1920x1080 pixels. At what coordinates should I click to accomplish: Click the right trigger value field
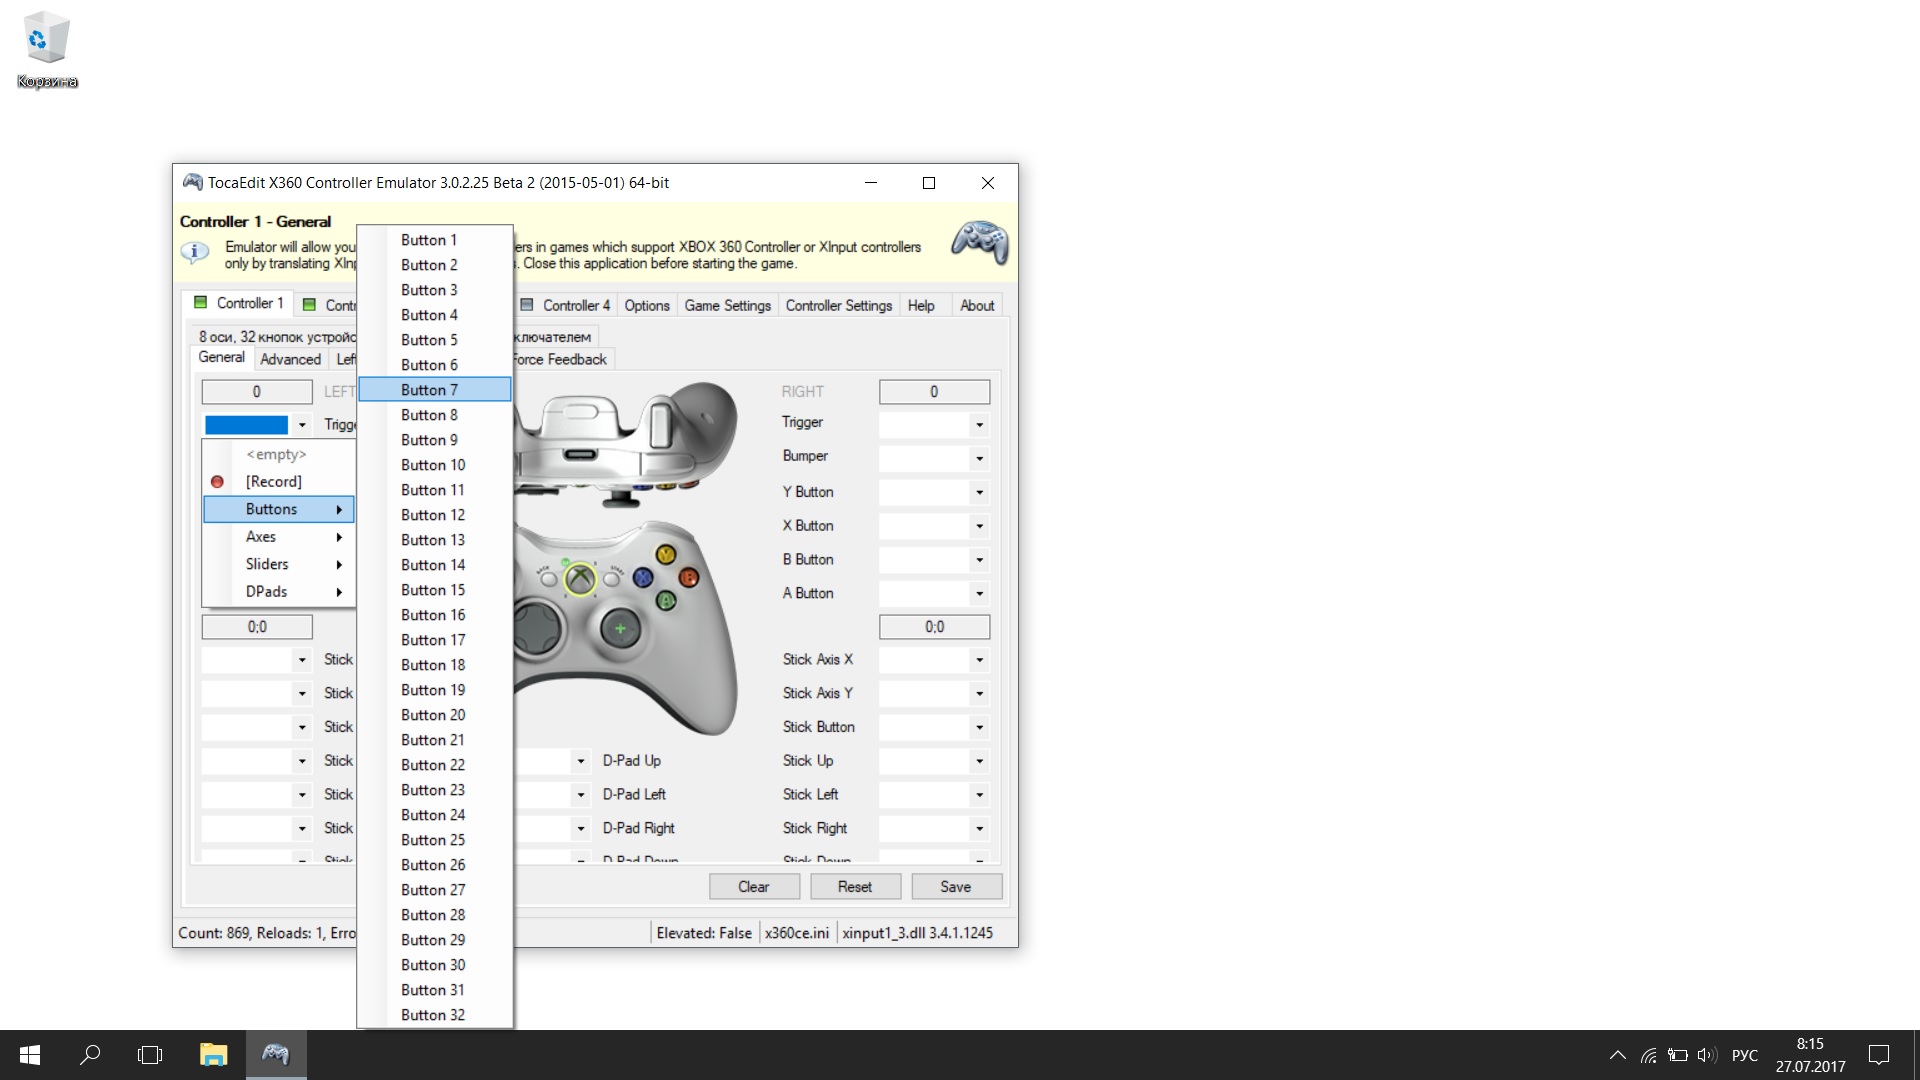click(933, 392)
